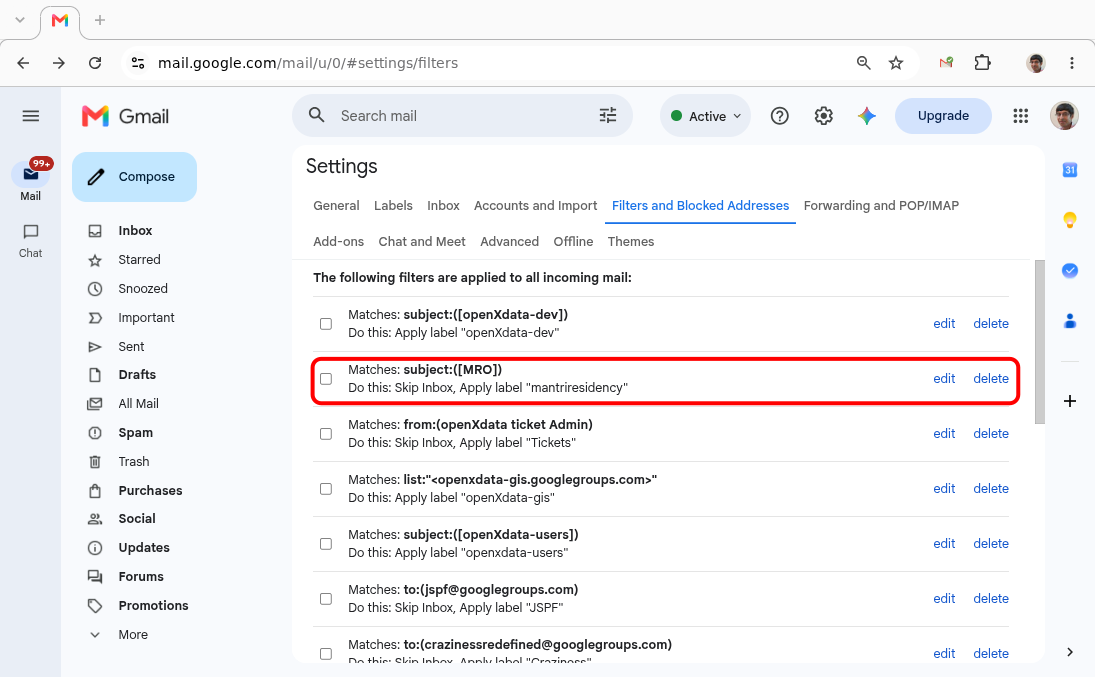
Task: Open the Spam folder
Action: pos(135,432)
